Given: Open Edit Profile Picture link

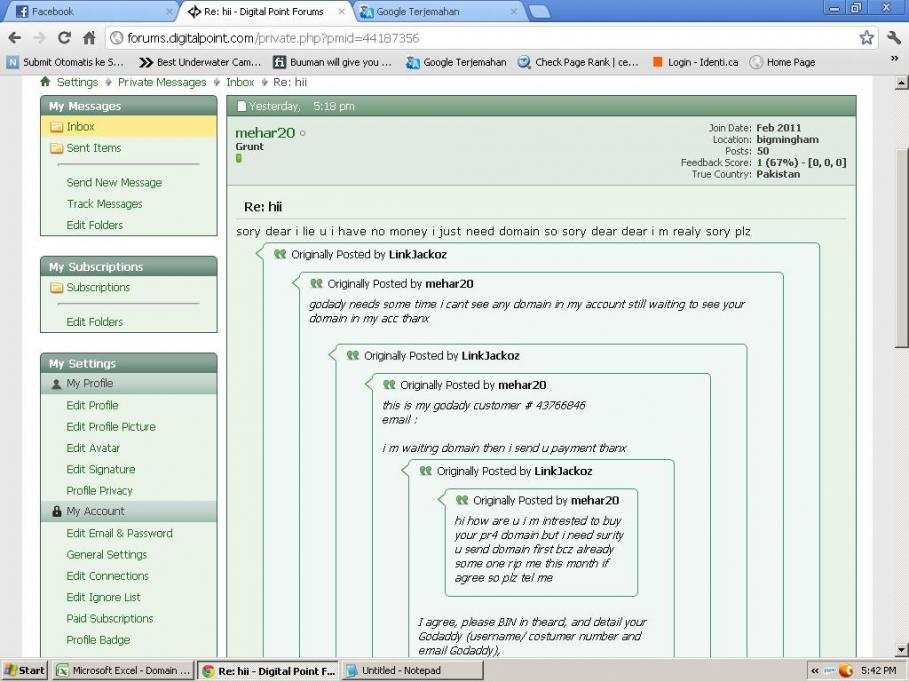Looking at the screenshot, I should point(111,427).
